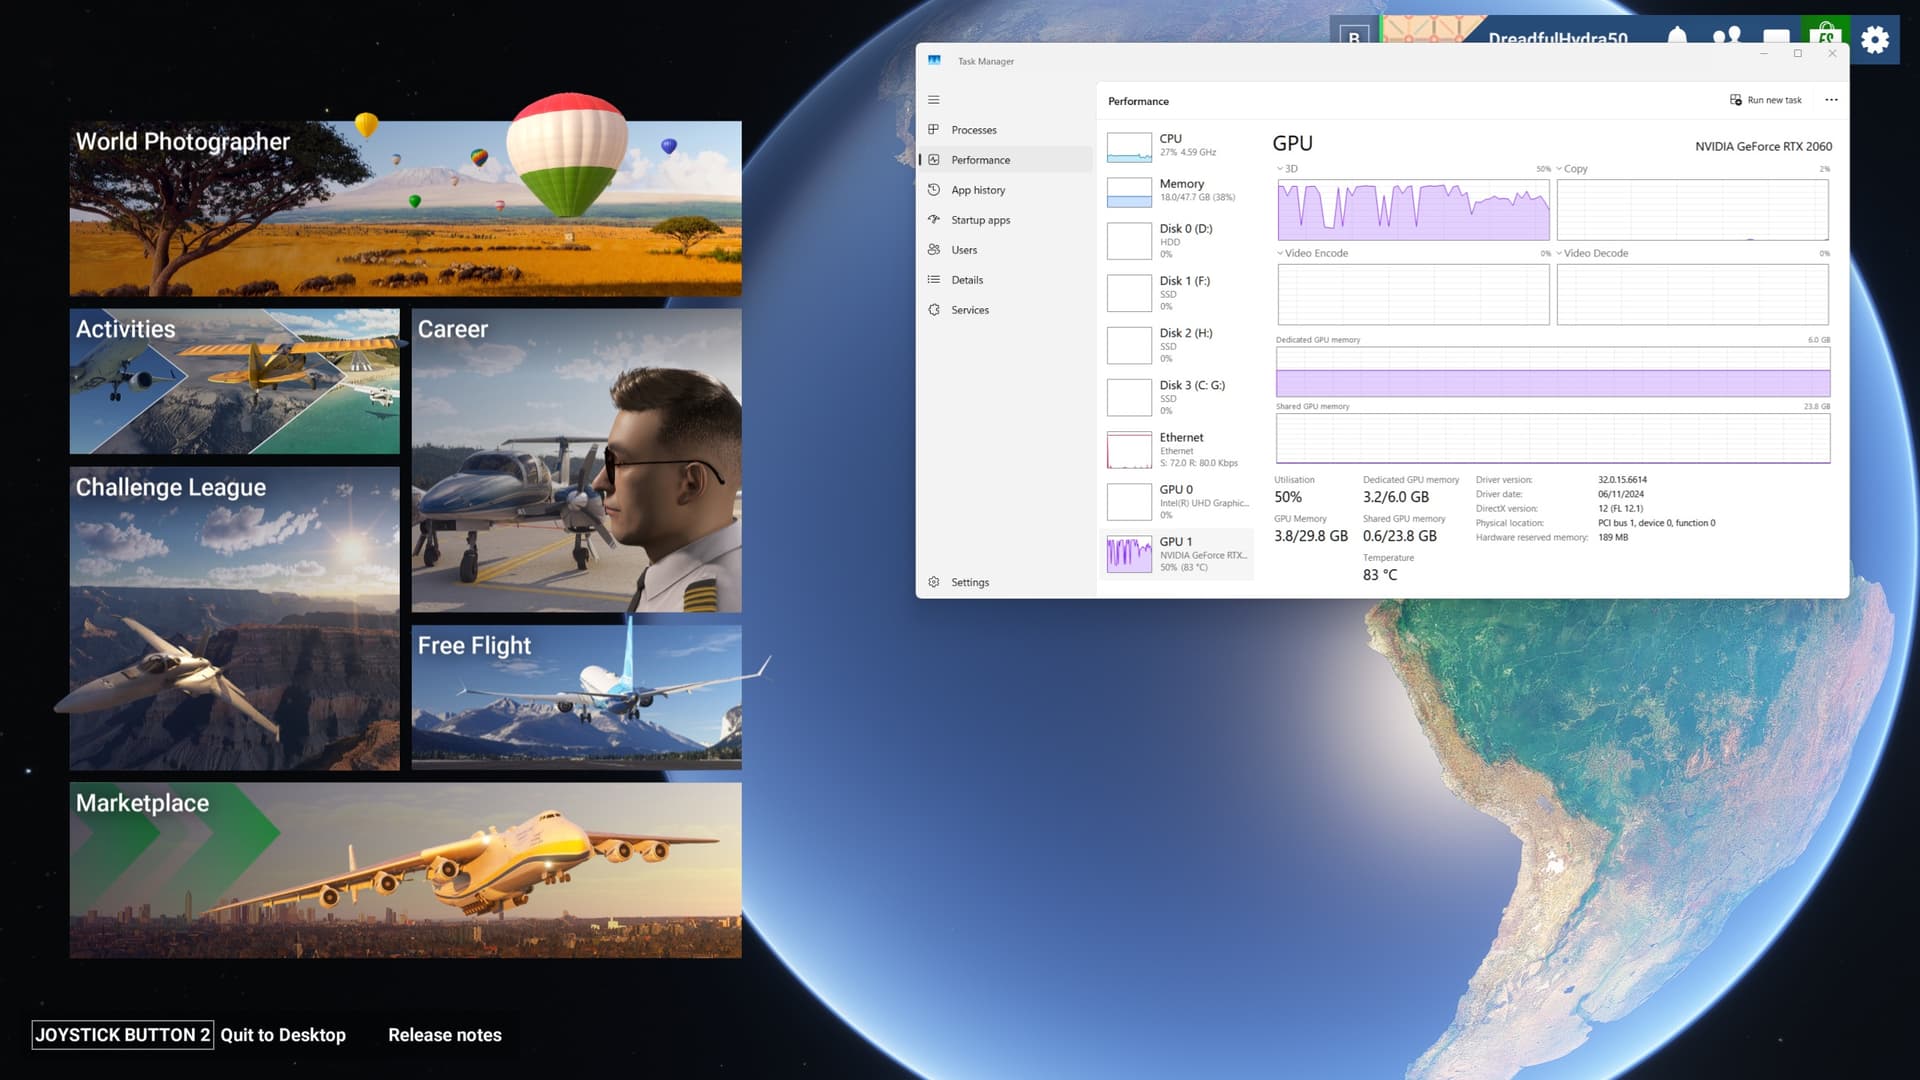Open the Free Flight tile

pos(576,697)
